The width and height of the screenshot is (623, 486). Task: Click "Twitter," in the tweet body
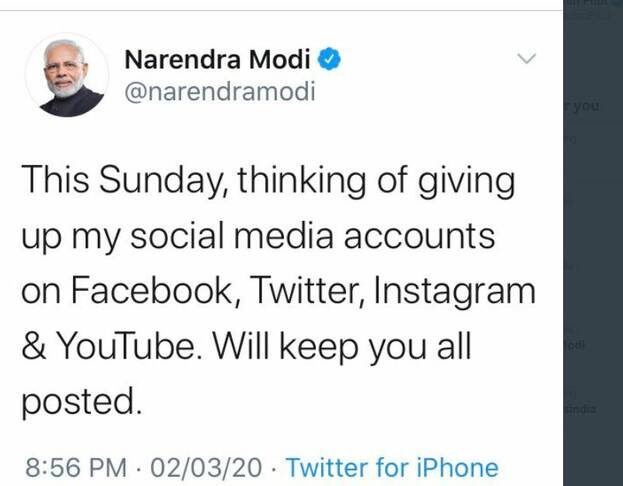click(298, 293)
